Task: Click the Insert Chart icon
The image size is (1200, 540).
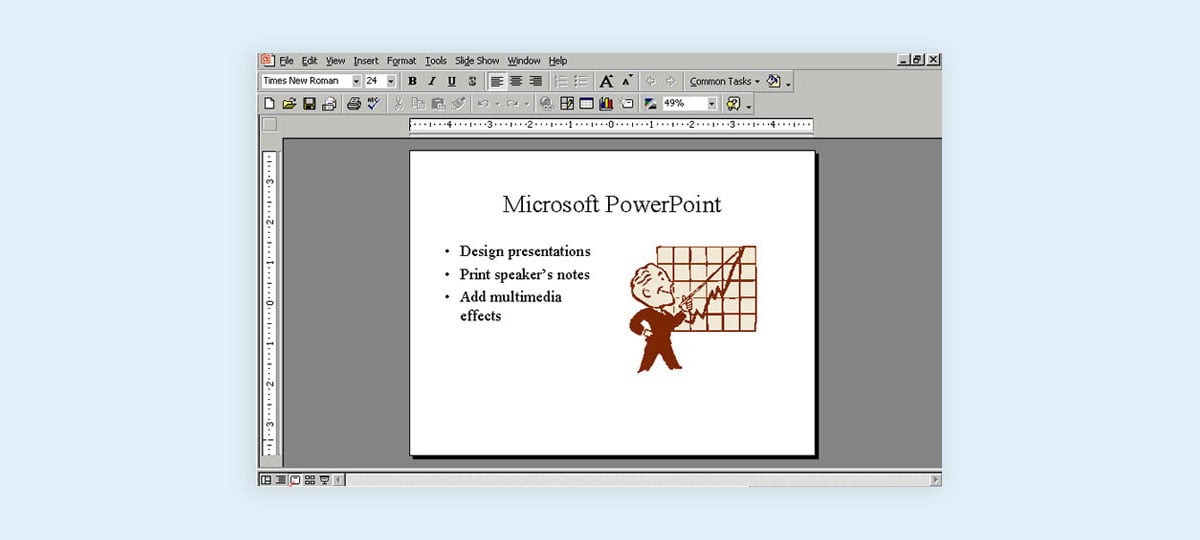Action: tap(607, 103)
